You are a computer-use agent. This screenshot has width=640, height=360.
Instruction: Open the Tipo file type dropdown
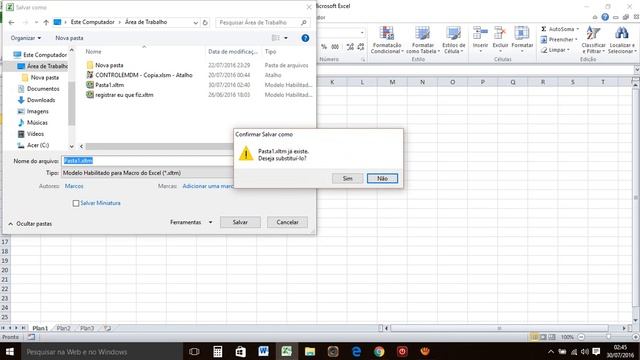click(x=147, y=173)
